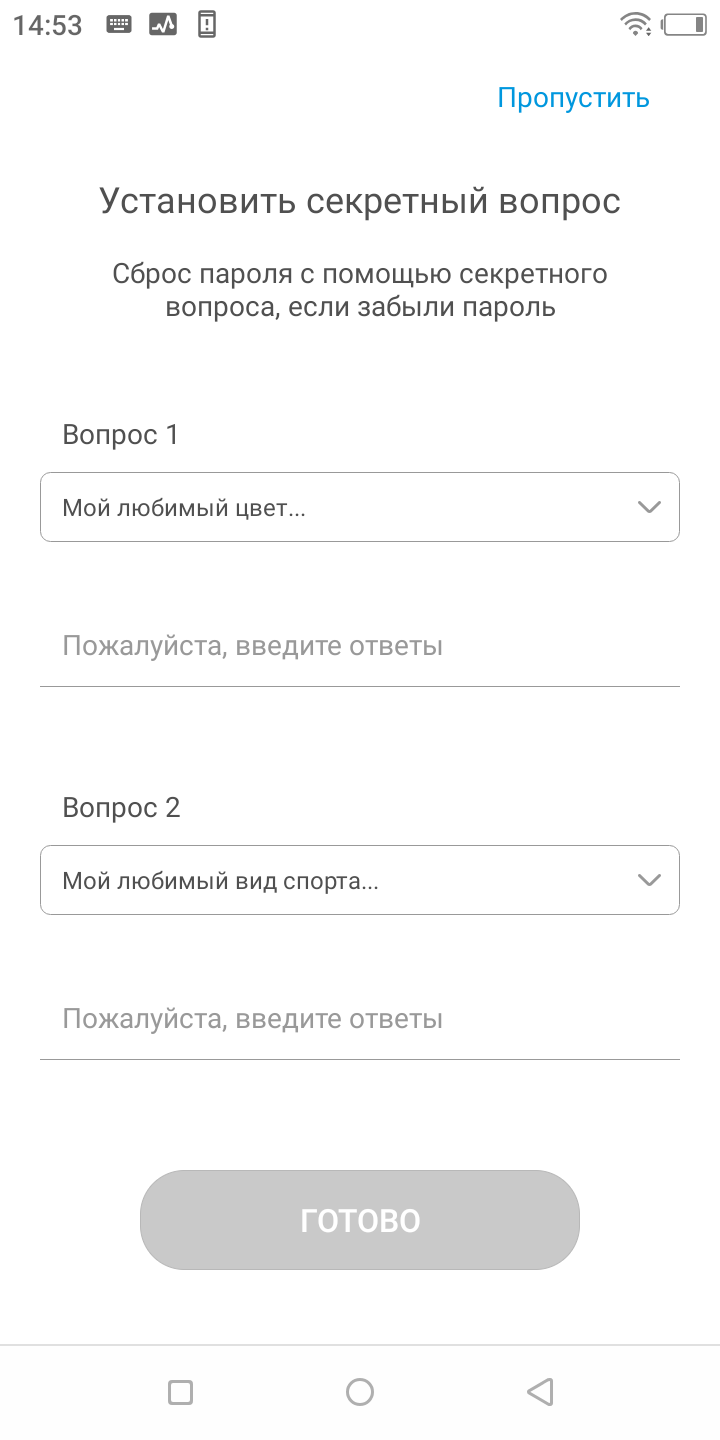Screen dimensions: 720x1440
Task: Tap the "Установить секретный вопрос" heading
Action: (x=360, y=201)
